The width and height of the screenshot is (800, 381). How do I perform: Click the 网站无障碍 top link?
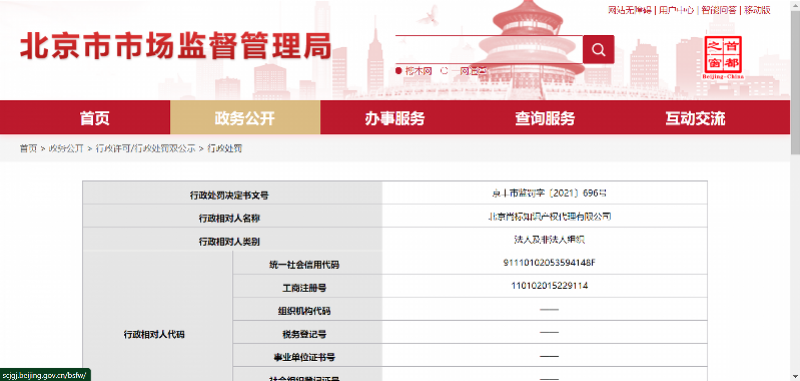(630, 10)
